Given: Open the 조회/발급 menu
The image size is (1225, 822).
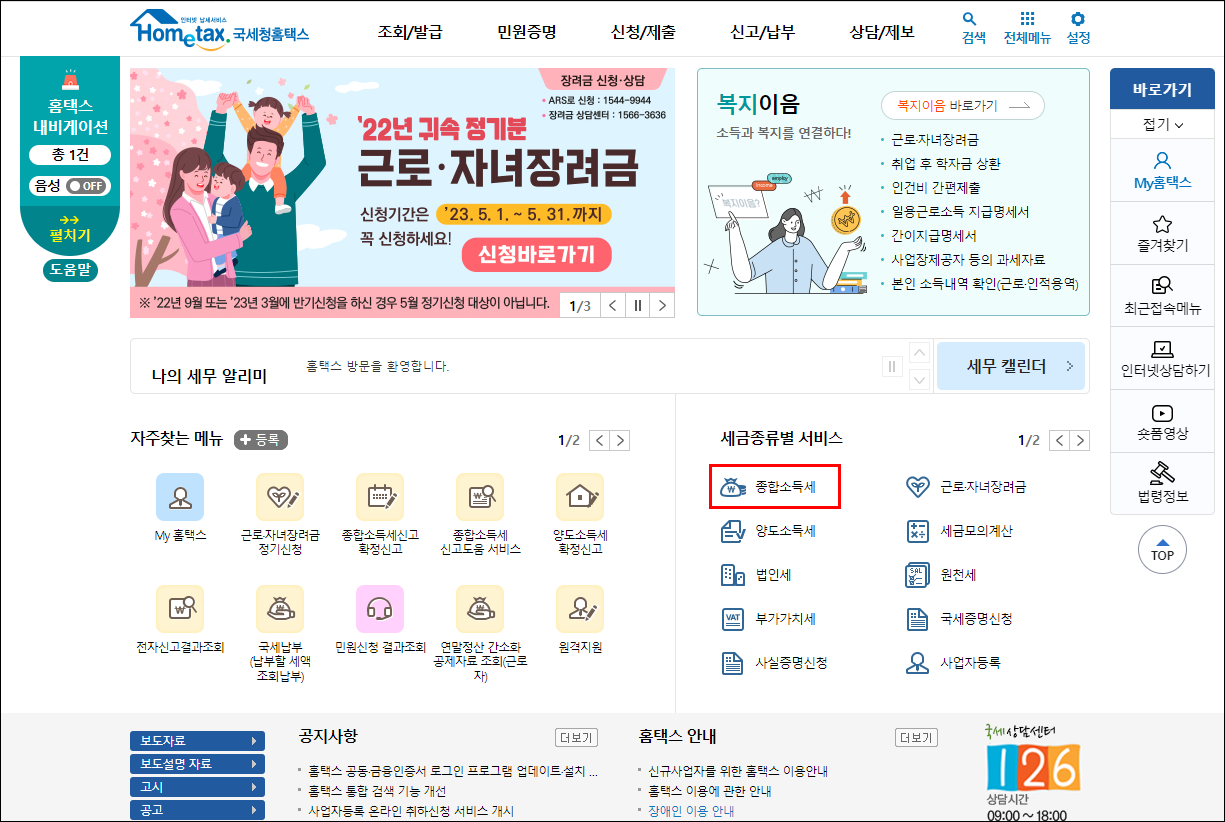Looking at the screenshot, I should coord(409,32).
